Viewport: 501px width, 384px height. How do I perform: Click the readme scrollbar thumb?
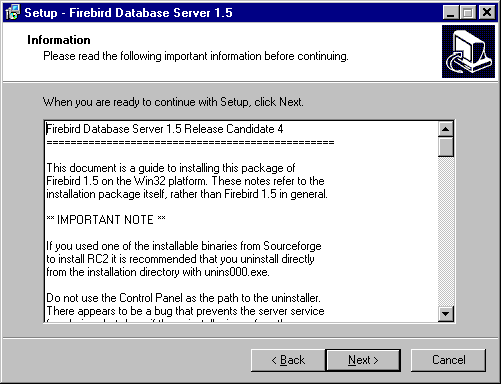click(x=446, y=147)
